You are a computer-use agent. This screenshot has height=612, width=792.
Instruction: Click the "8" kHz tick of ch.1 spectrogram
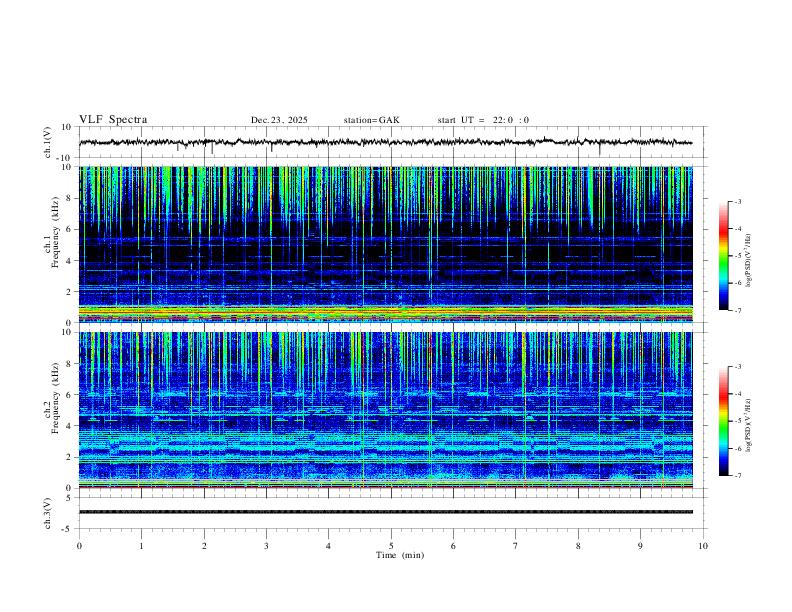70,198
